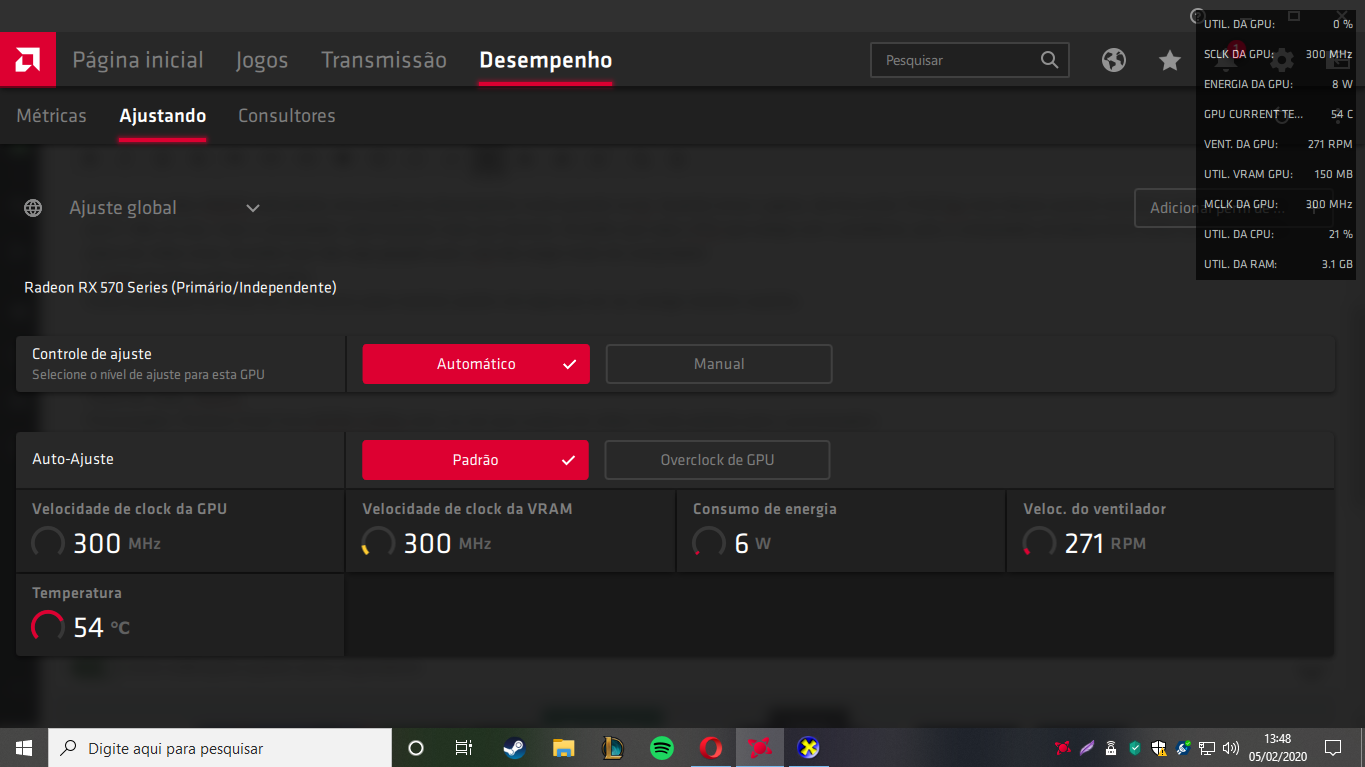Open favorites with the star icon
Screen dimensions: 1365x767
1169,60
